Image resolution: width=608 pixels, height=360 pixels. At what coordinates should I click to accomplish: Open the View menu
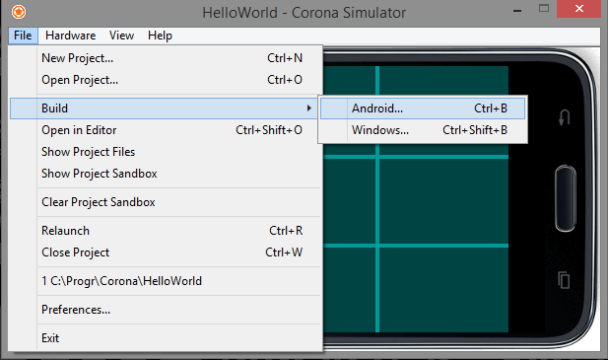(x=121, y=36)
